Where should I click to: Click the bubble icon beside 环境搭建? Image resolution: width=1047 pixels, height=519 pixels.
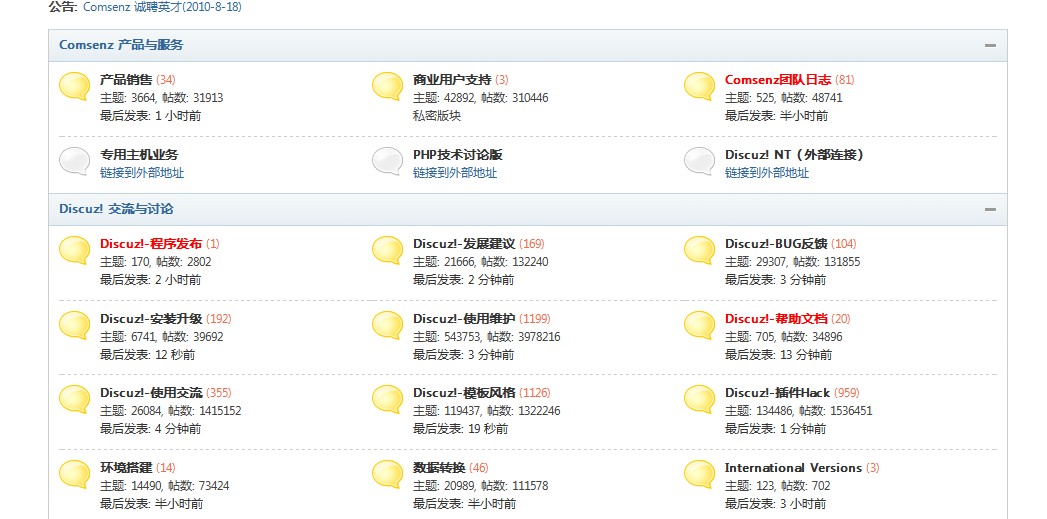[x=74, y=474]
